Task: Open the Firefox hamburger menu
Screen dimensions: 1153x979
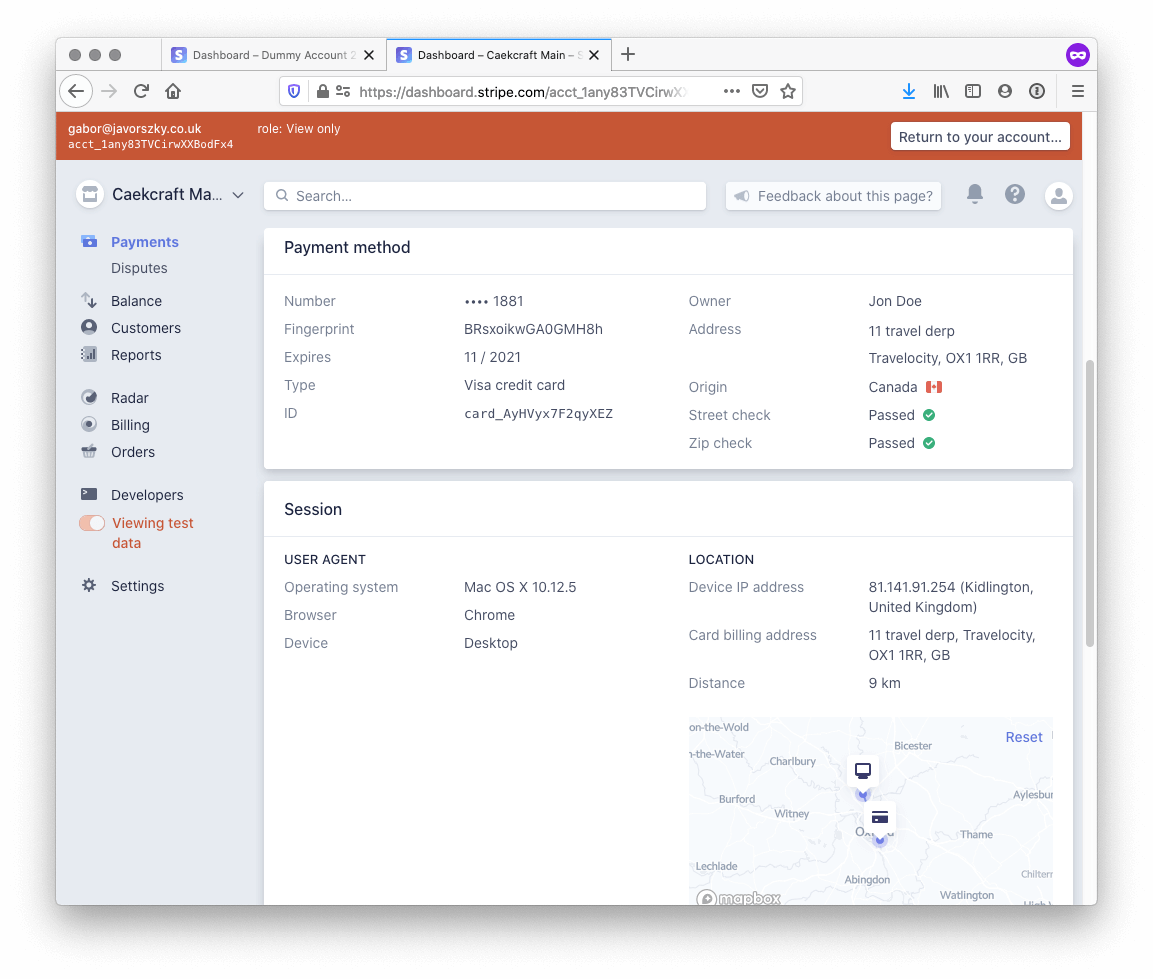Action: coord(1077,91)
